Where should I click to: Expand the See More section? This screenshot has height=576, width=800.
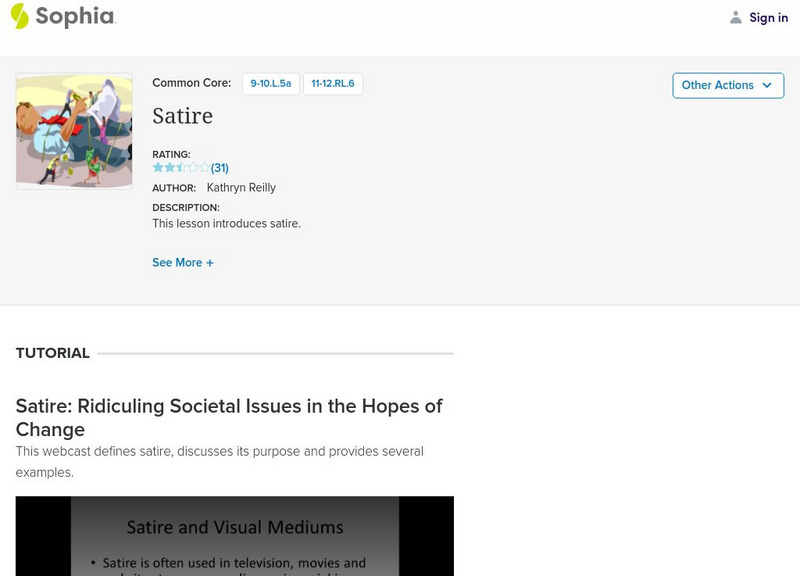coord(177,262)
